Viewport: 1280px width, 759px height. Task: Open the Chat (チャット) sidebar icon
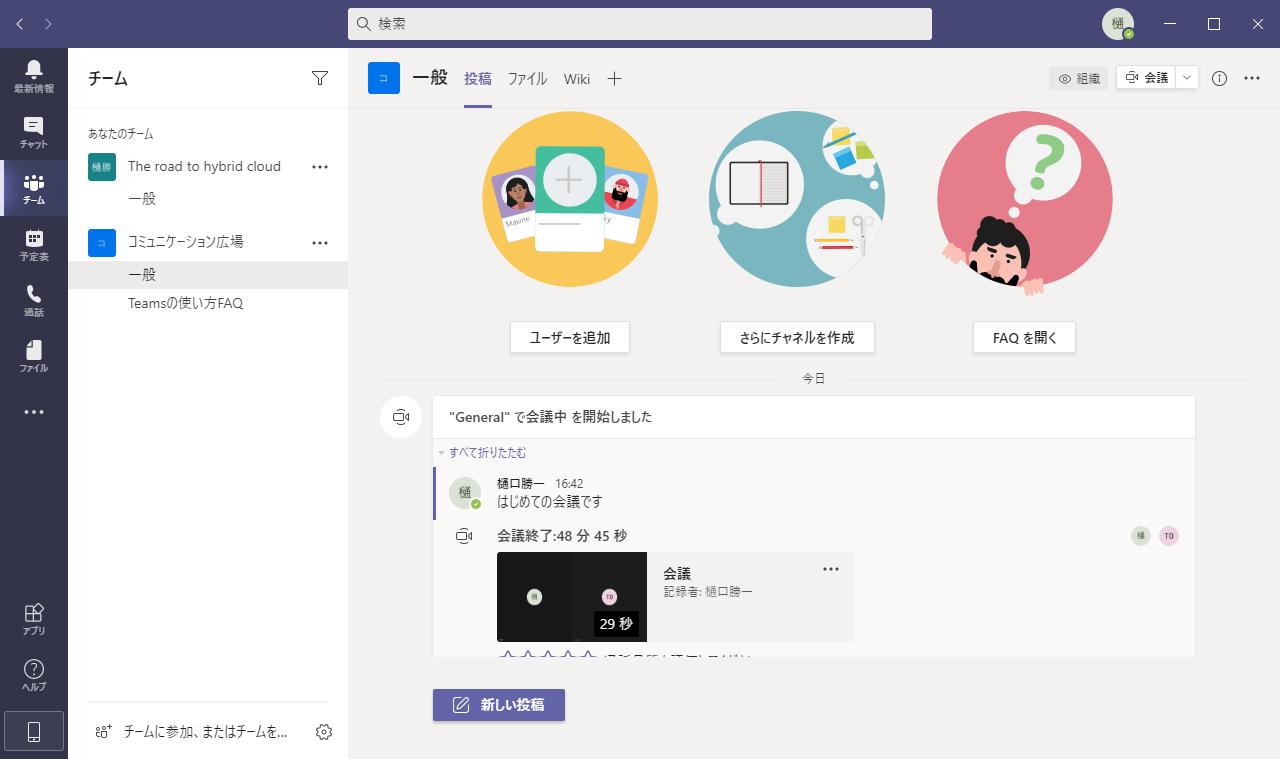click(x=34, y=132)
